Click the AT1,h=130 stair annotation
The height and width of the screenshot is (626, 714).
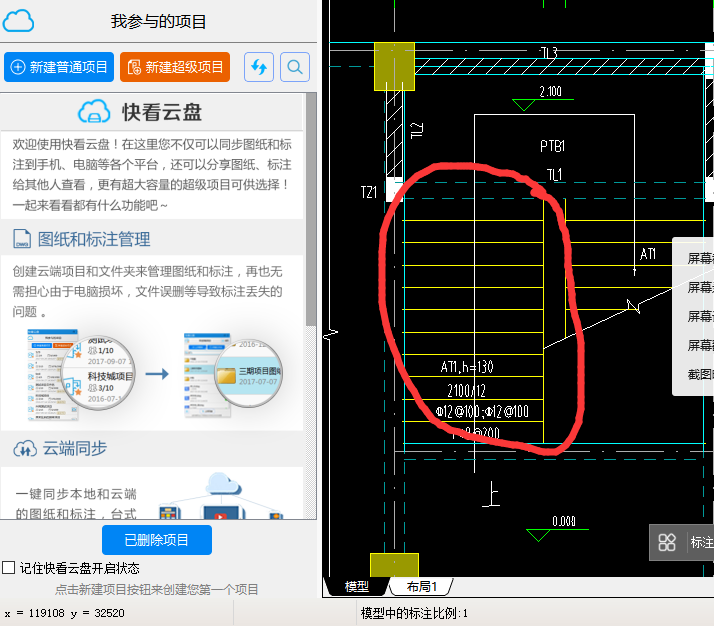pyautogui.click(x=467, y=366)
